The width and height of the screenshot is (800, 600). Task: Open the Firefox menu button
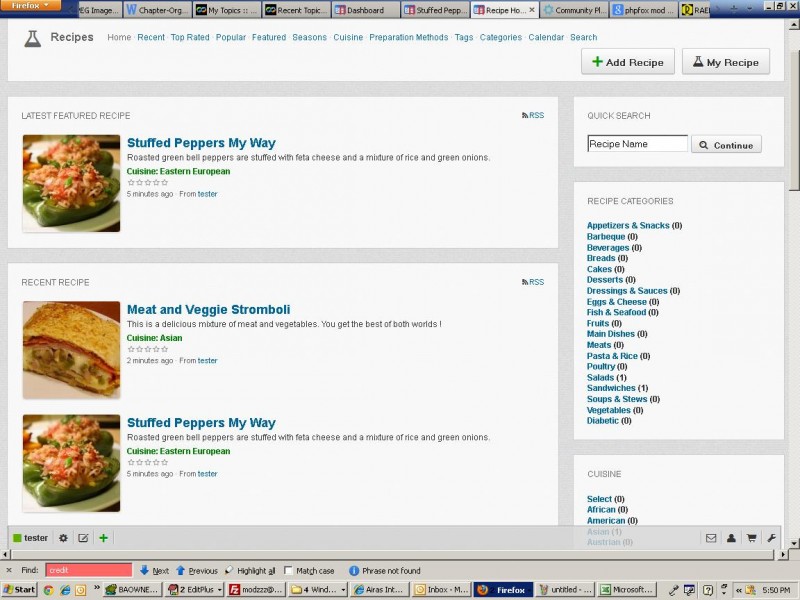coord(31,6)
